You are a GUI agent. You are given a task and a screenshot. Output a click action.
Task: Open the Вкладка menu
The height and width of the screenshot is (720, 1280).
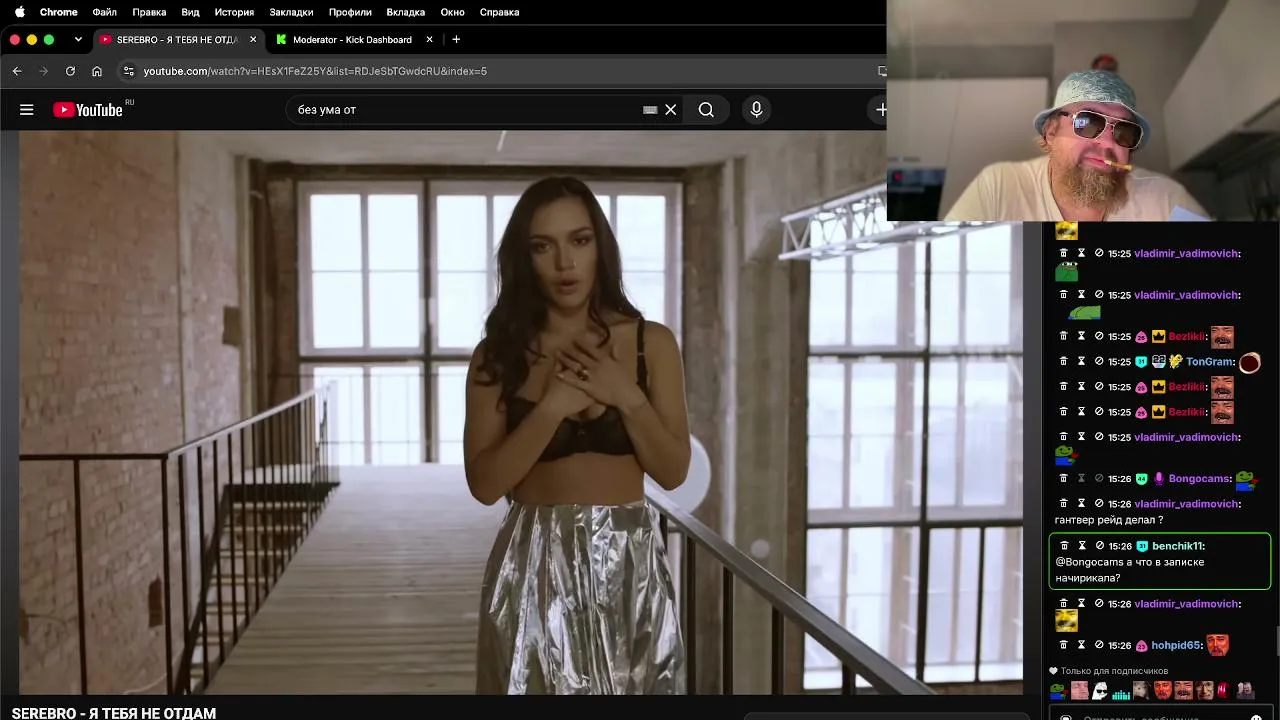(405, 12)
